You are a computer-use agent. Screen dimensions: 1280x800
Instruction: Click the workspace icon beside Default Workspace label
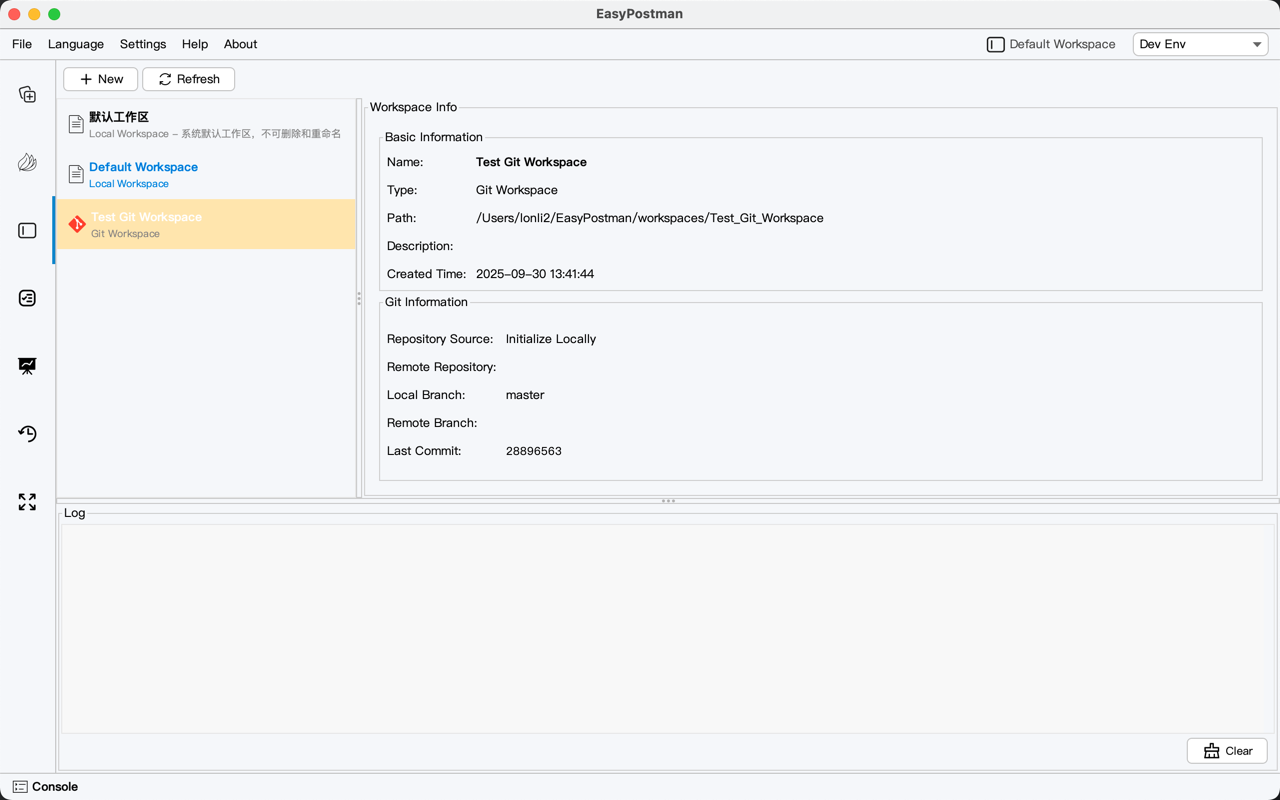point(995,44)
